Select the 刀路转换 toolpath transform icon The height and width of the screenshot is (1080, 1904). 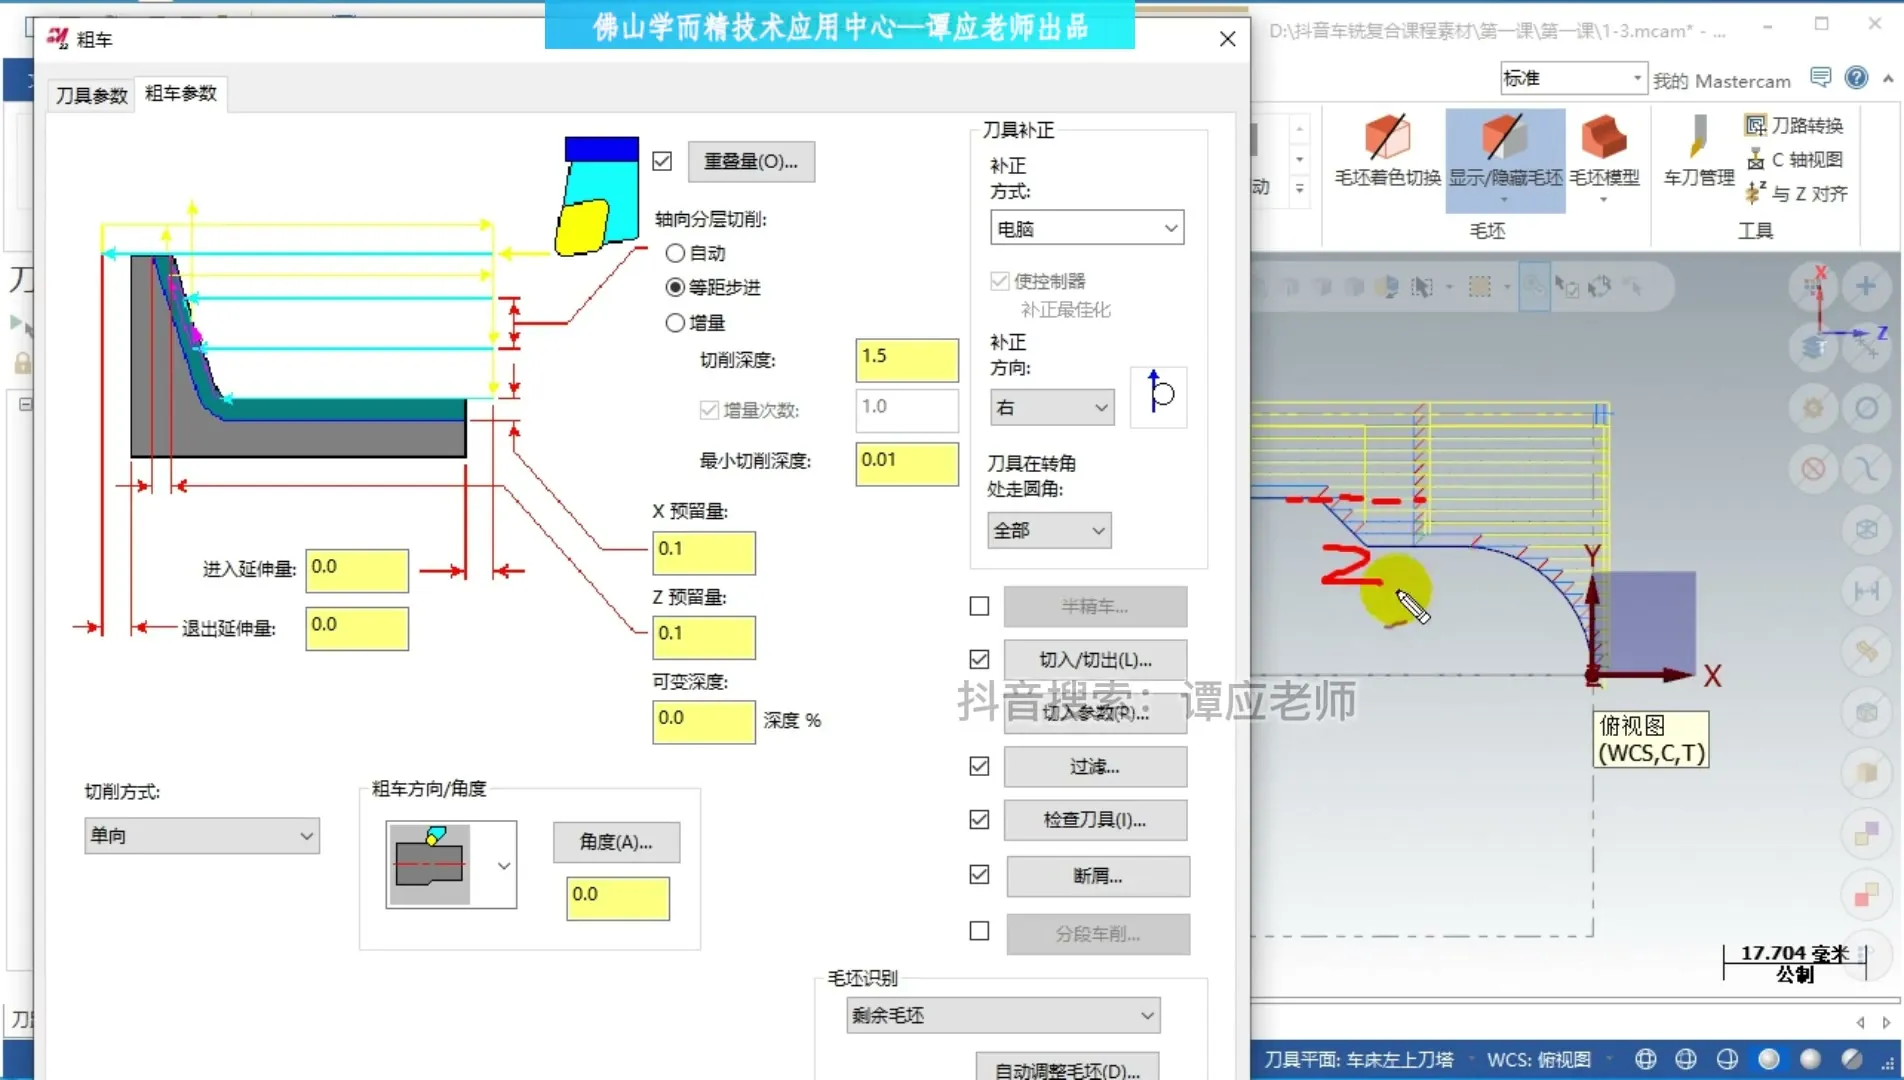1795,124
